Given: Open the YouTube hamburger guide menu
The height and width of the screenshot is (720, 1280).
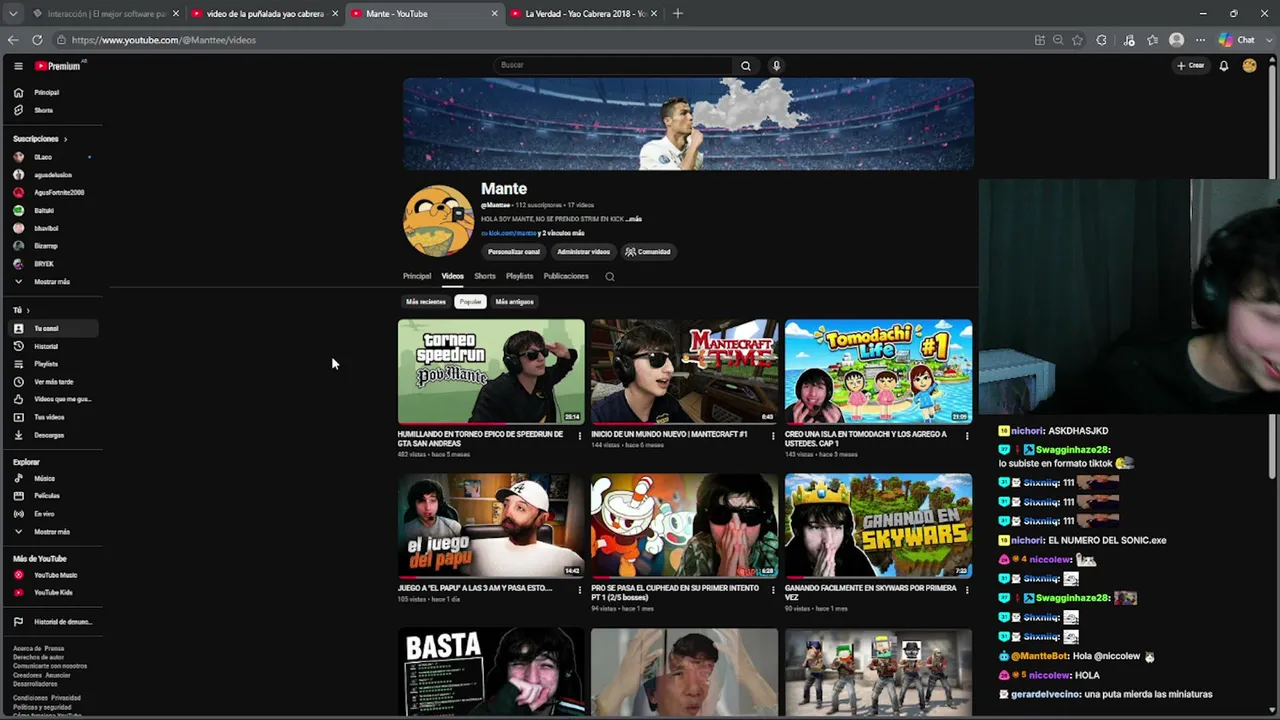Looking at the screenshot, I should coord(18,66).
